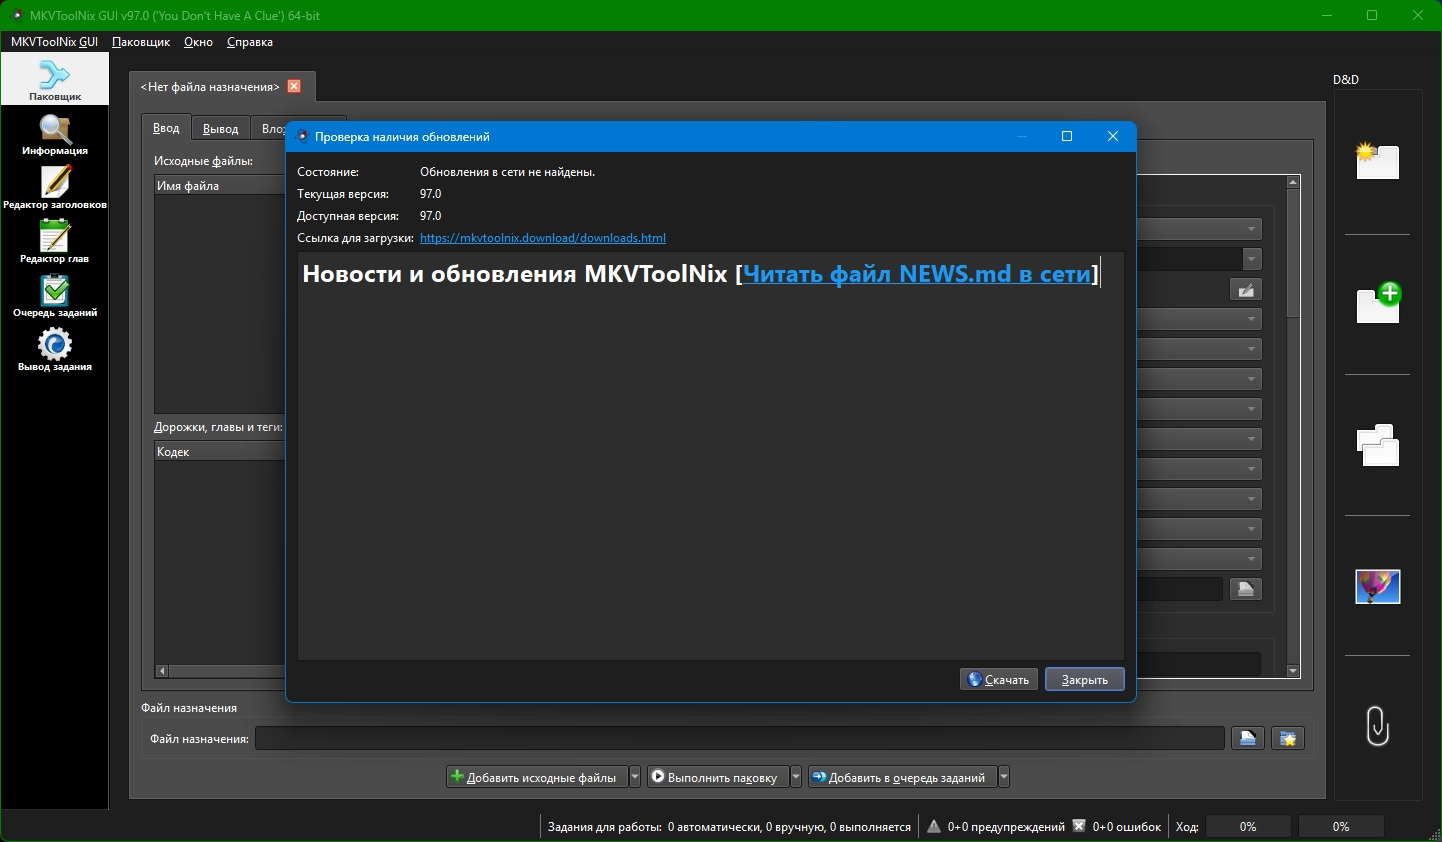
Task: Expand the arrow beside Добавить в очередь заданий
Action: 1004,777
